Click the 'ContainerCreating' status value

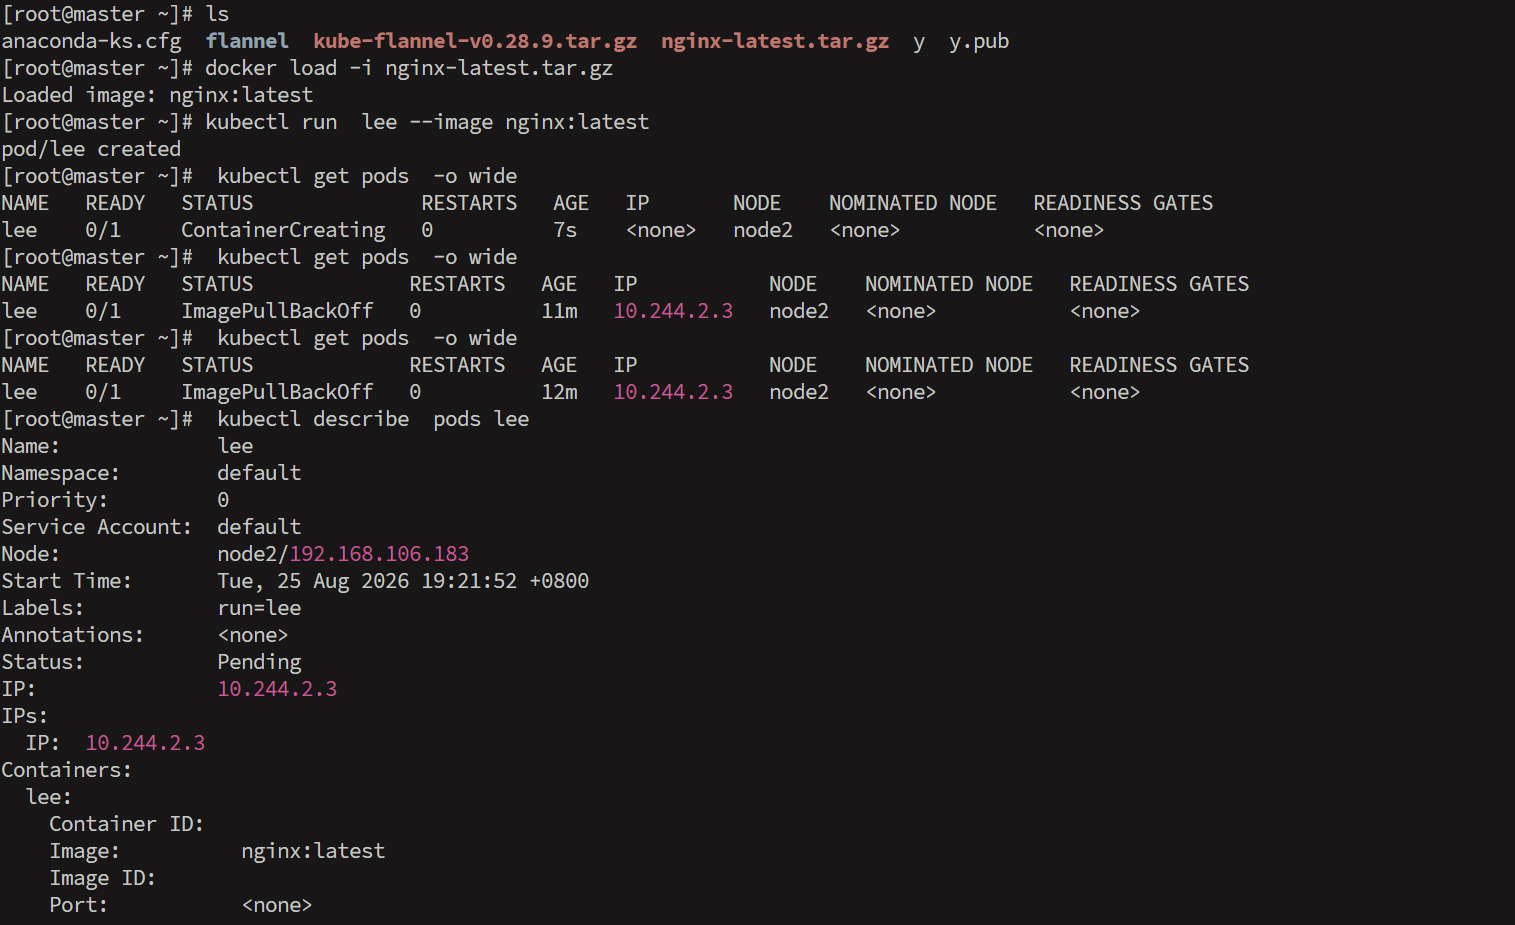(283, 230)
